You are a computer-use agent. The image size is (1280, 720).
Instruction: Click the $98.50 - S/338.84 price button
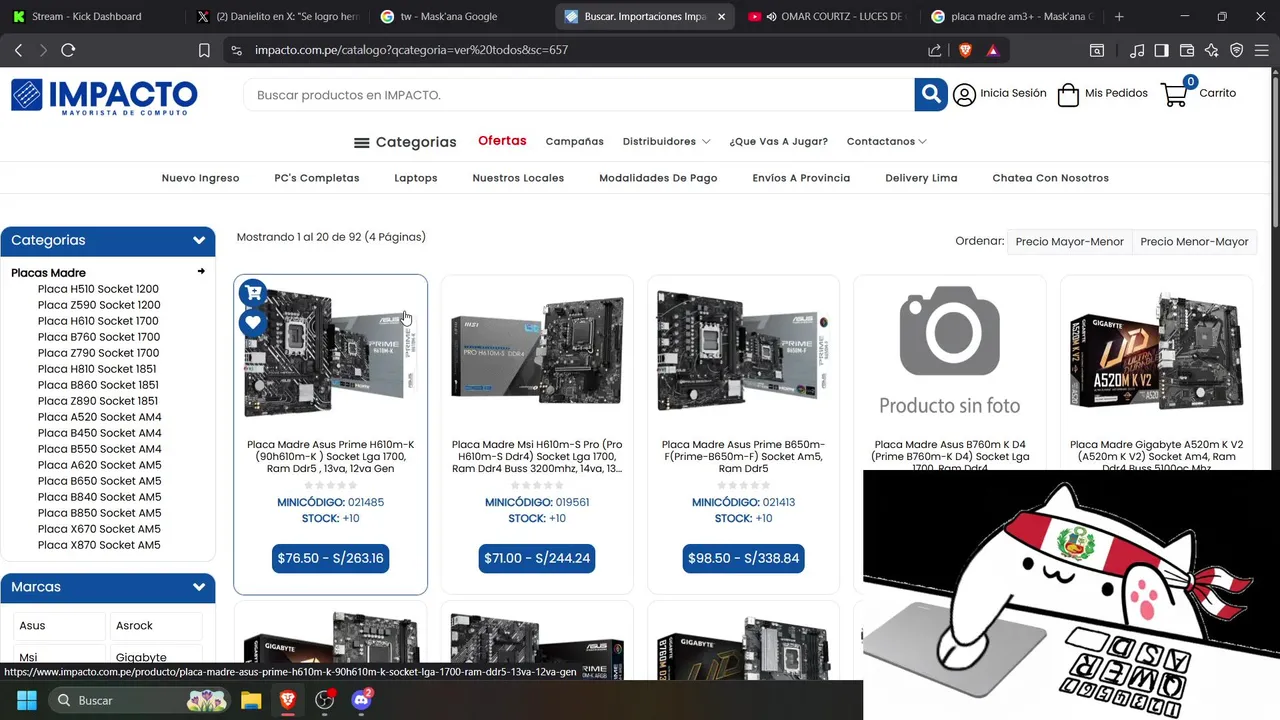743,558
